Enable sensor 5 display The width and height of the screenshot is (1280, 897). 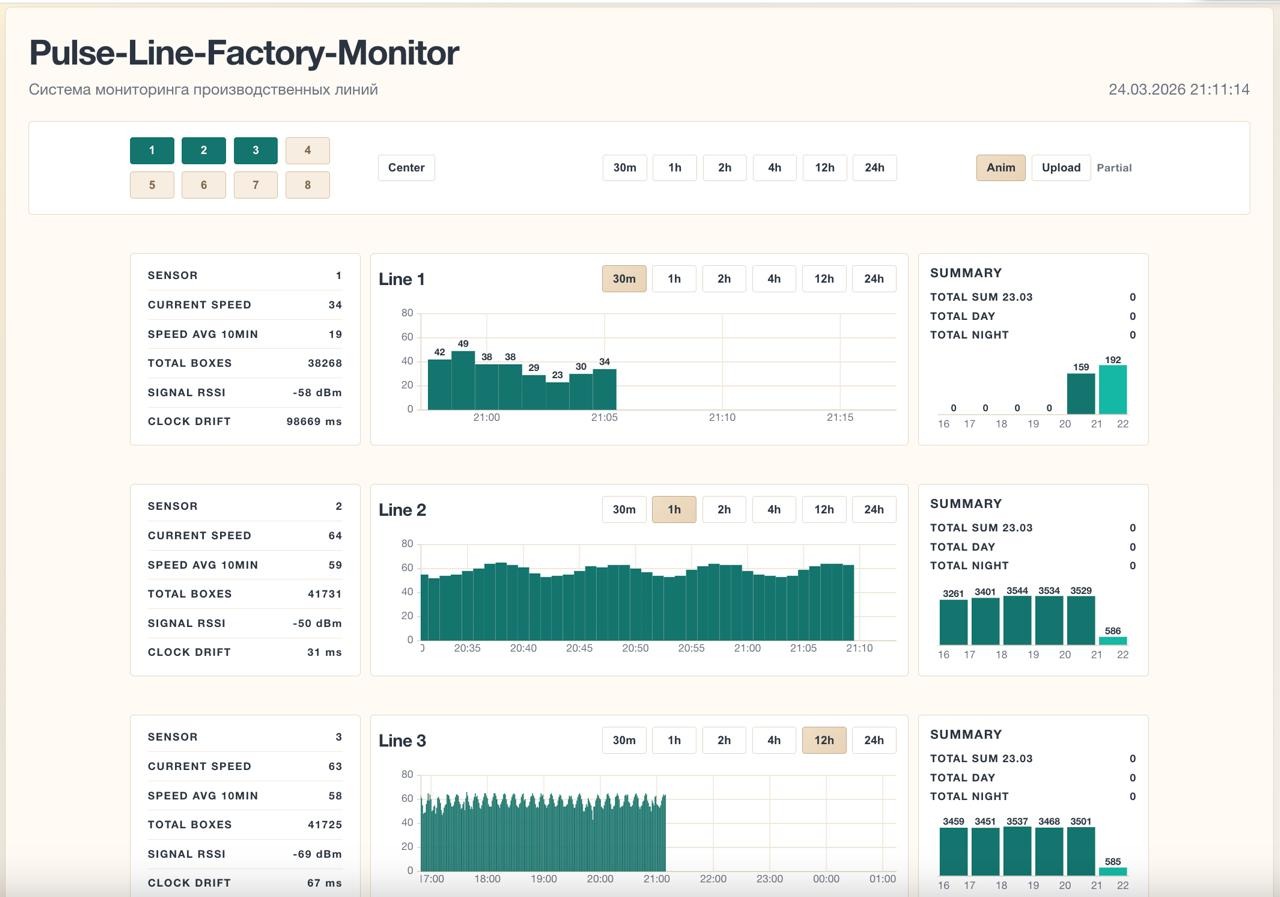coord(152,185)
